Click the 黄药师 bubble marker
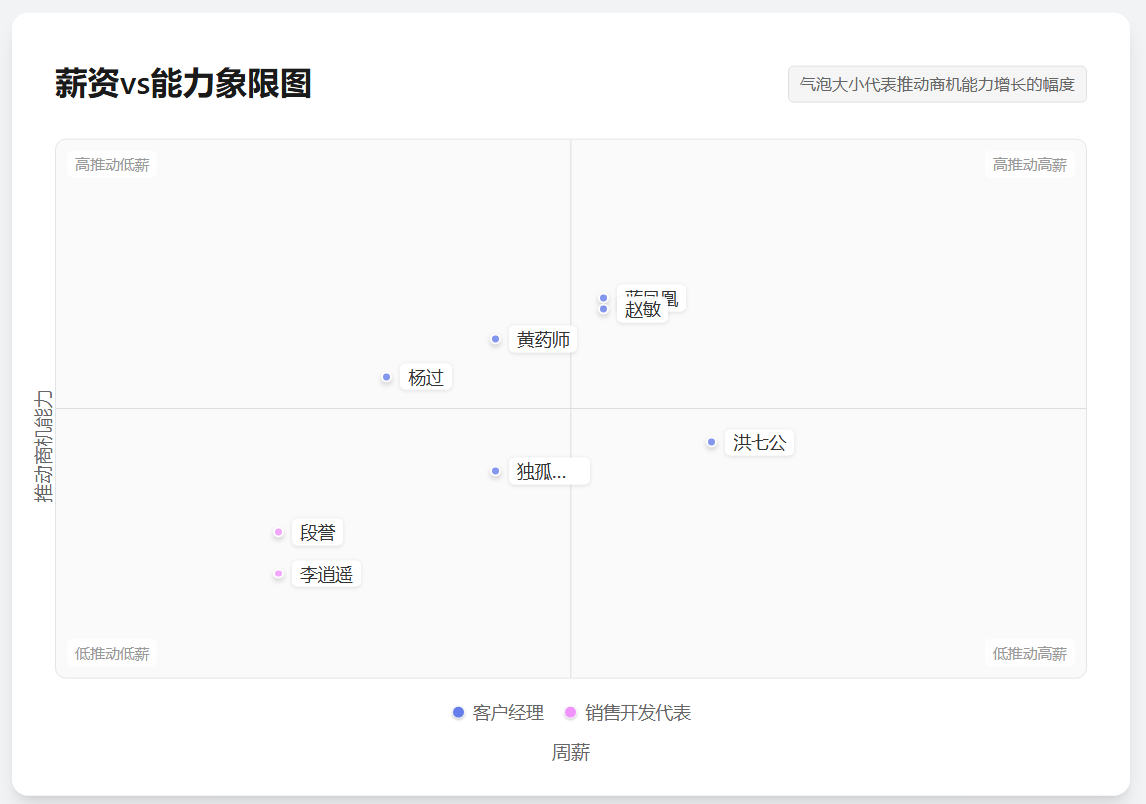 click(495, 339)
